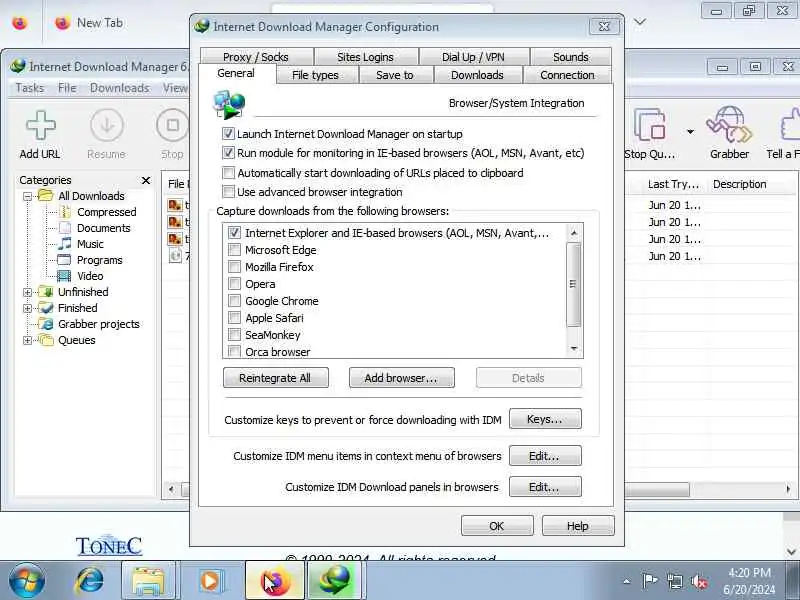
Task: Check Mozilla Firefox in browser list
Action: [x=234, y=267]
